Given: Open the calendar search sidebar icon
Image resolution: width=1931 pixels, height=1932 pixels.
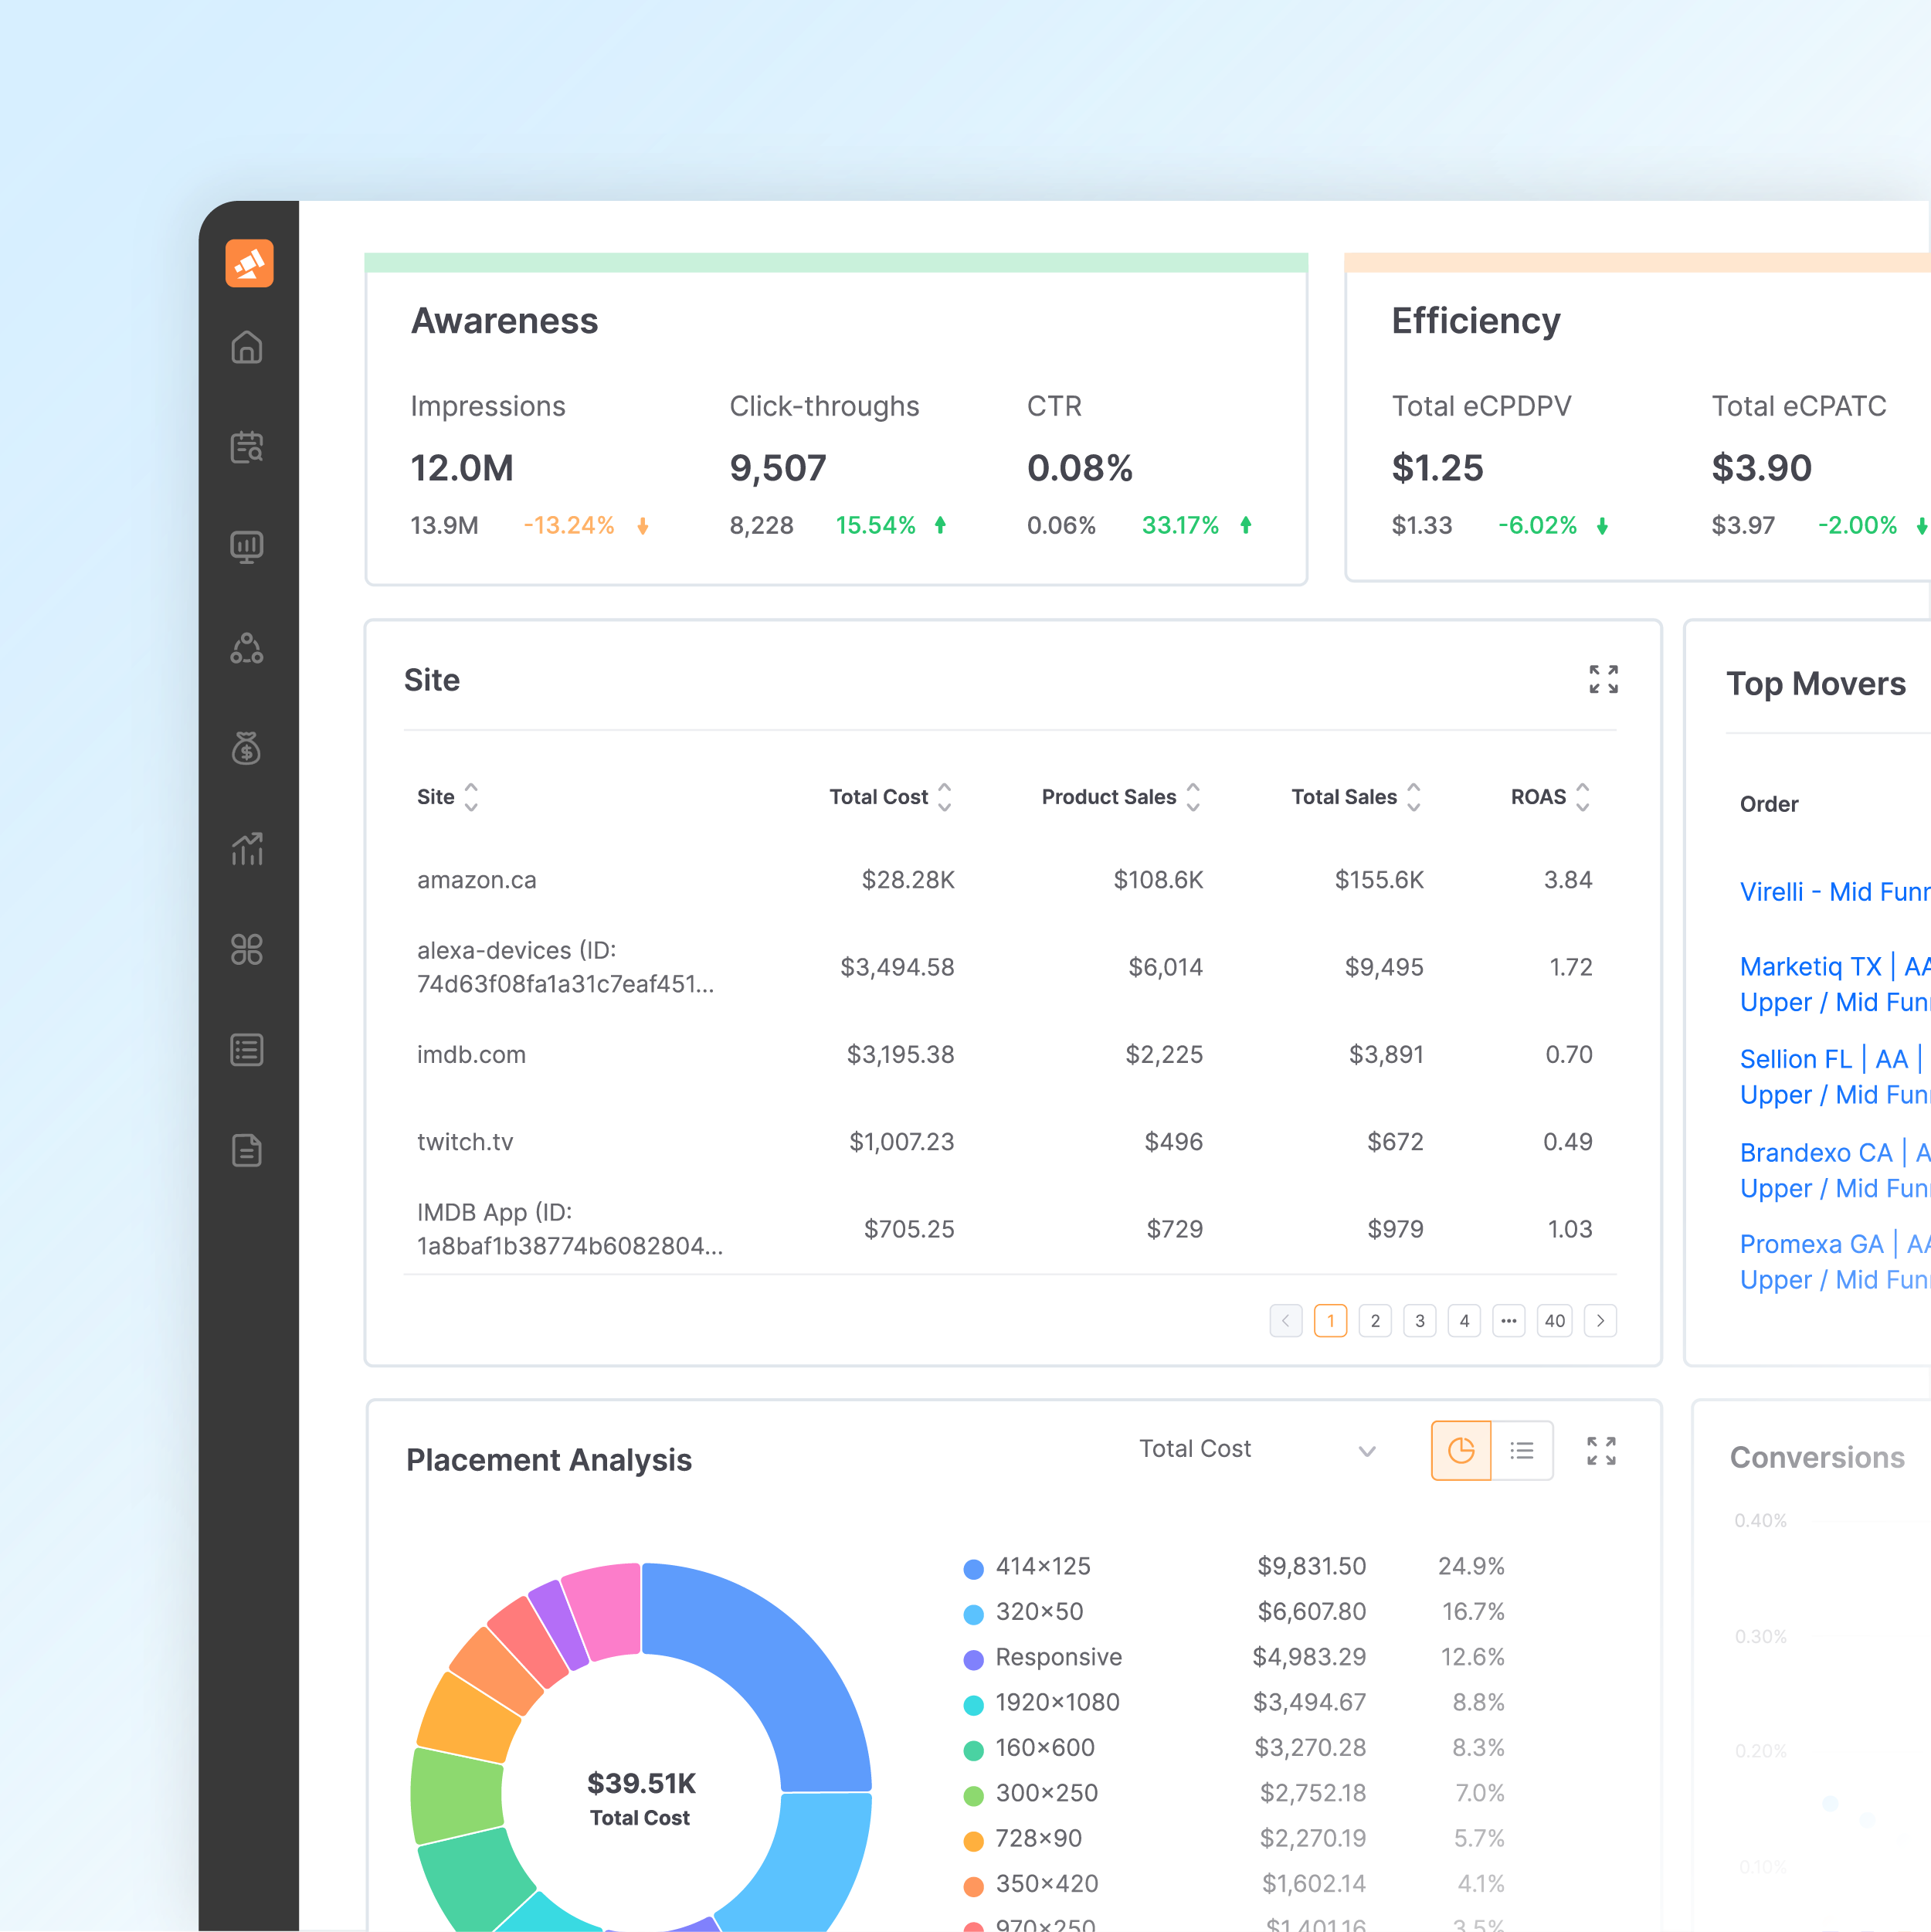Looking at the screenshot, I should click(247, 447).
